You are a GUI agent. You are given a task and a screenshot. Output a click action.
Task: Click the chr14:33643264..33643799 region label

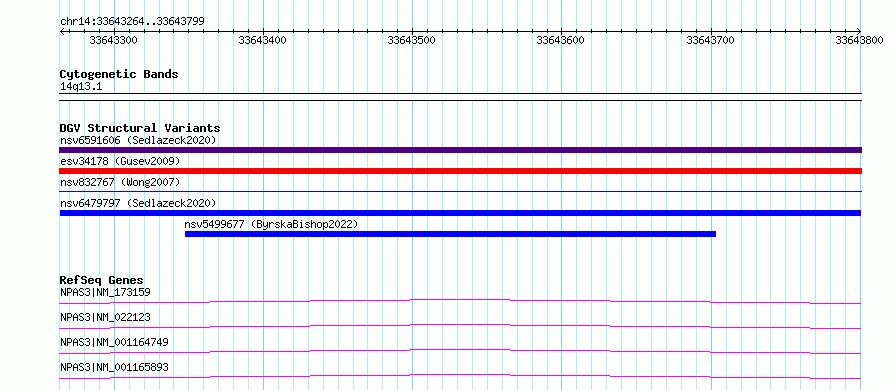(132, 22)
